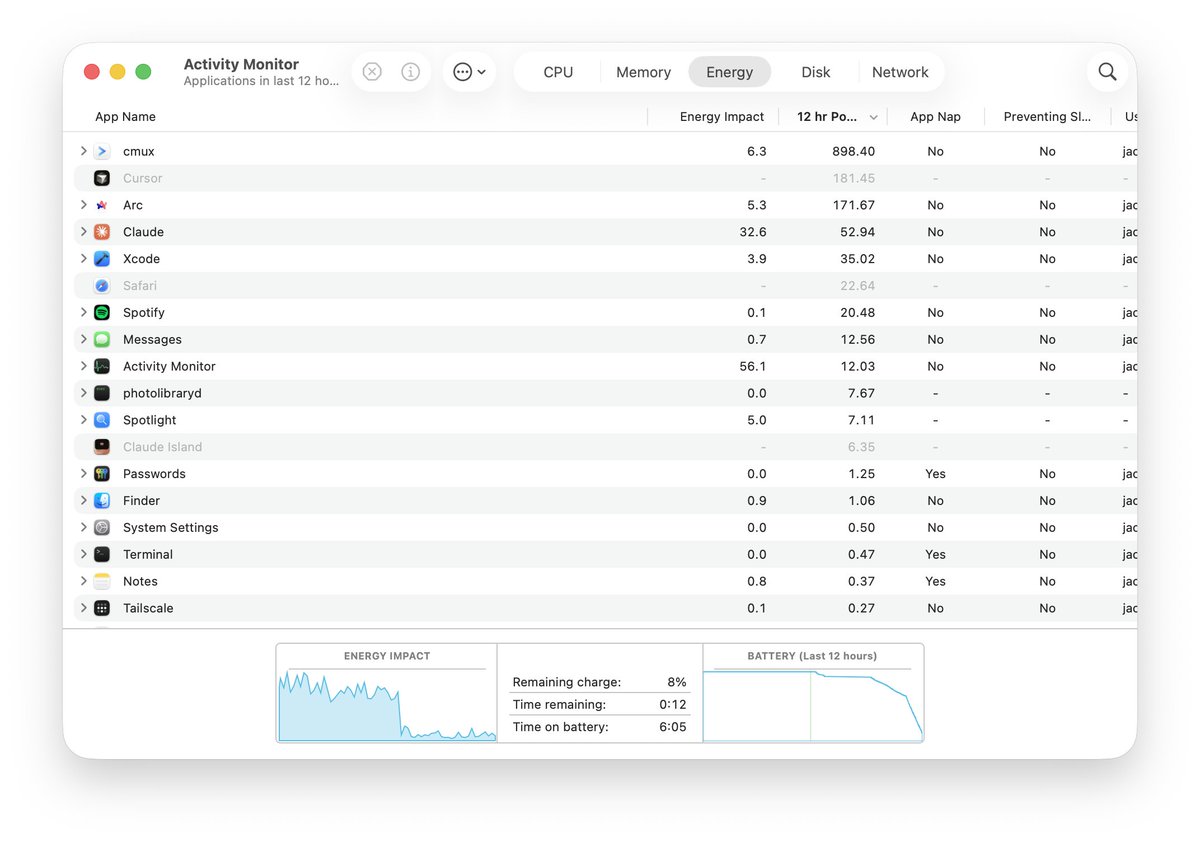1200x842 pixels.
Task: Expand the Claude process row
Action: coord(83,232)
